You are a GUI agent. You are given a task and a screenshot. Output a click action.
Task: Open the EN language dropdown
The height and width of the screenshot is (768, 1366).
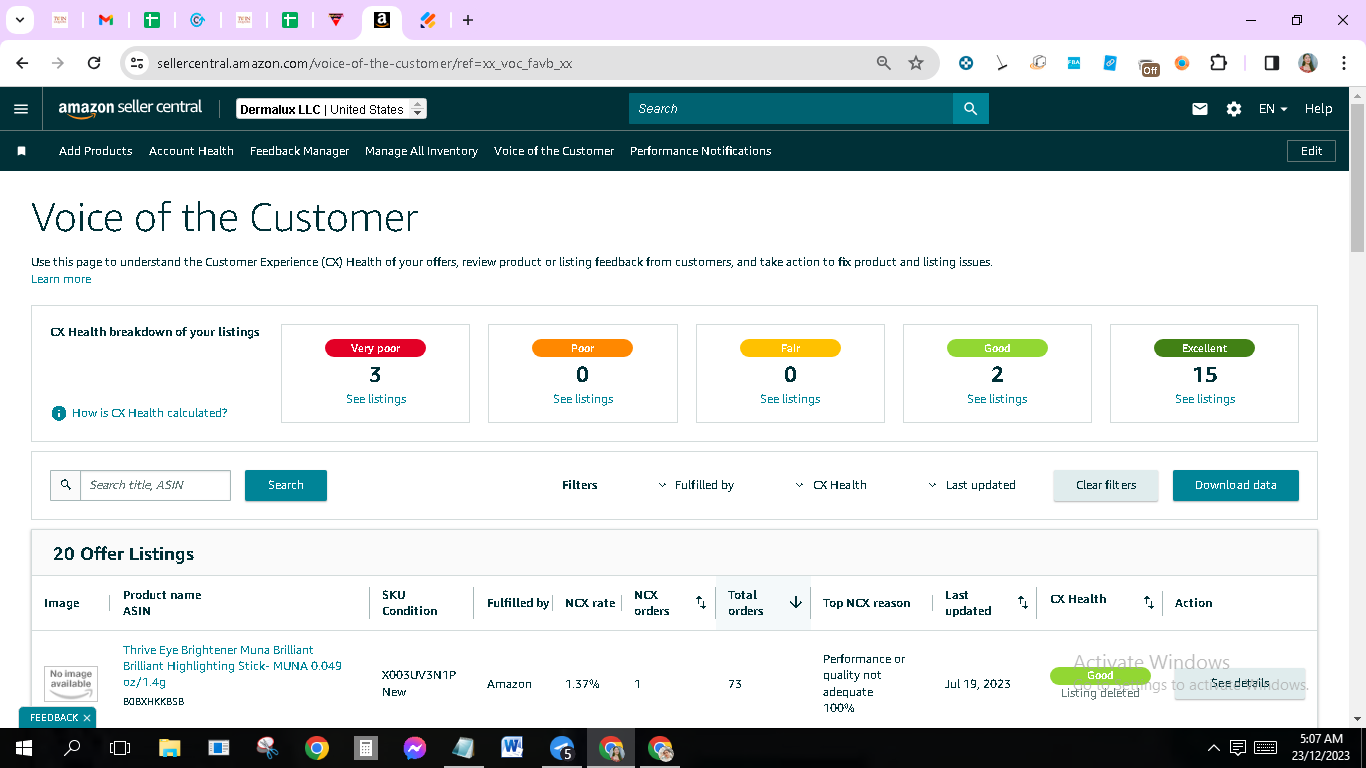(1273, 109)
